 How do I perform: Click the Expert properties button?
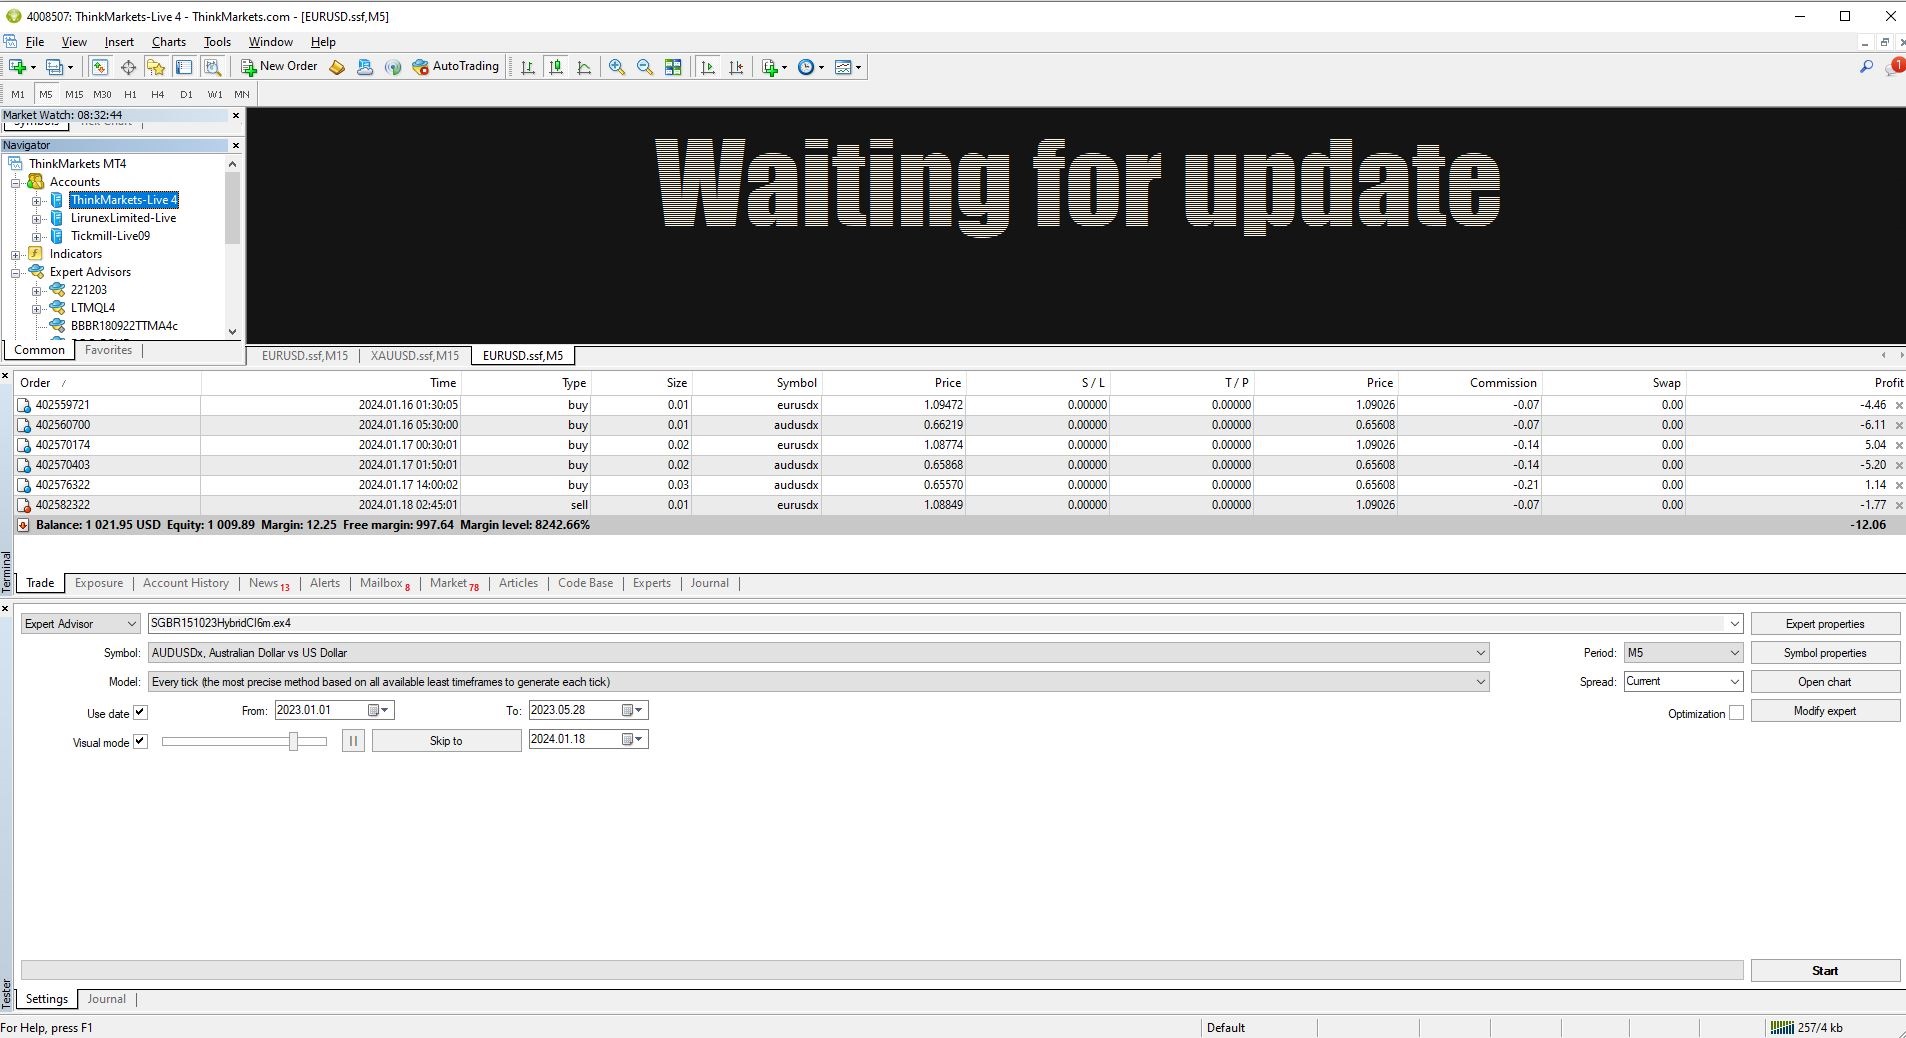point(1825,624)
